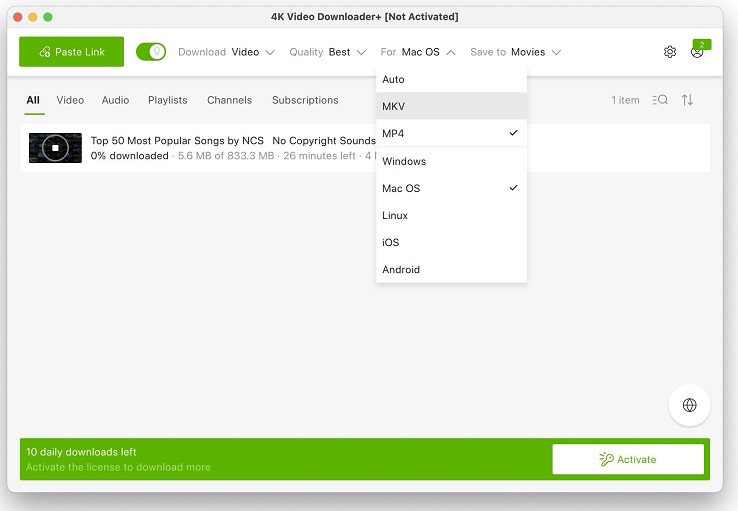738x511 pixels.
Task: Close the window with the red button
Action: click(18, 17)
